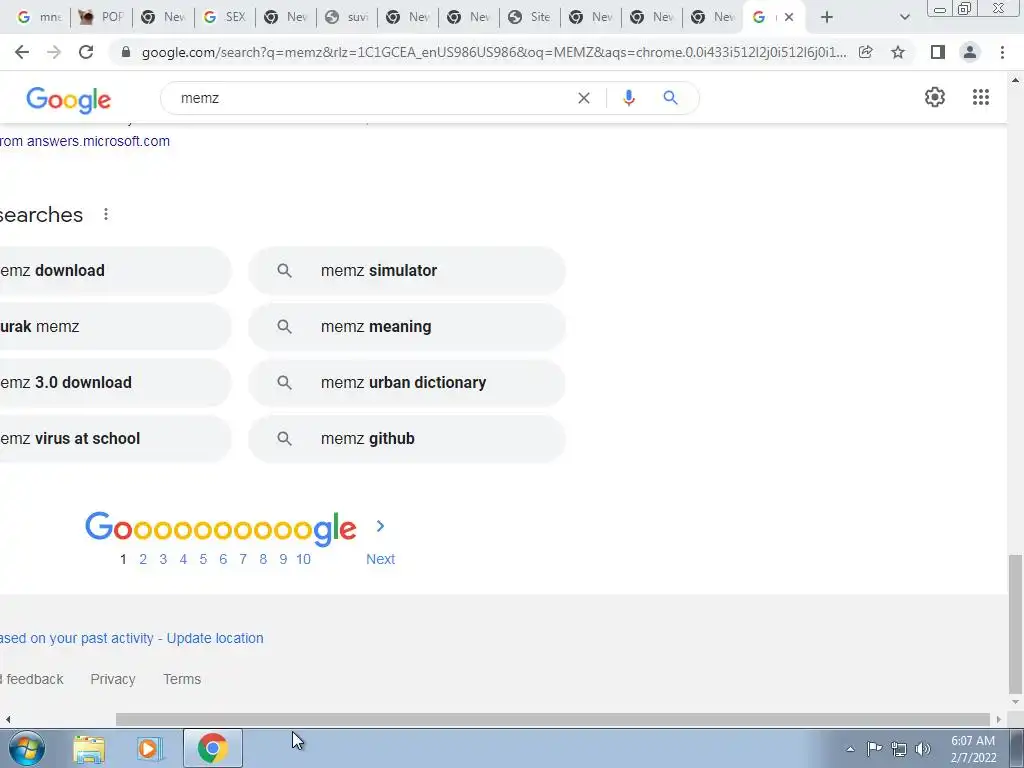This screenshot has width=1024, height=768.
Task: Open the Action Center flag icon
Action: 874,749
